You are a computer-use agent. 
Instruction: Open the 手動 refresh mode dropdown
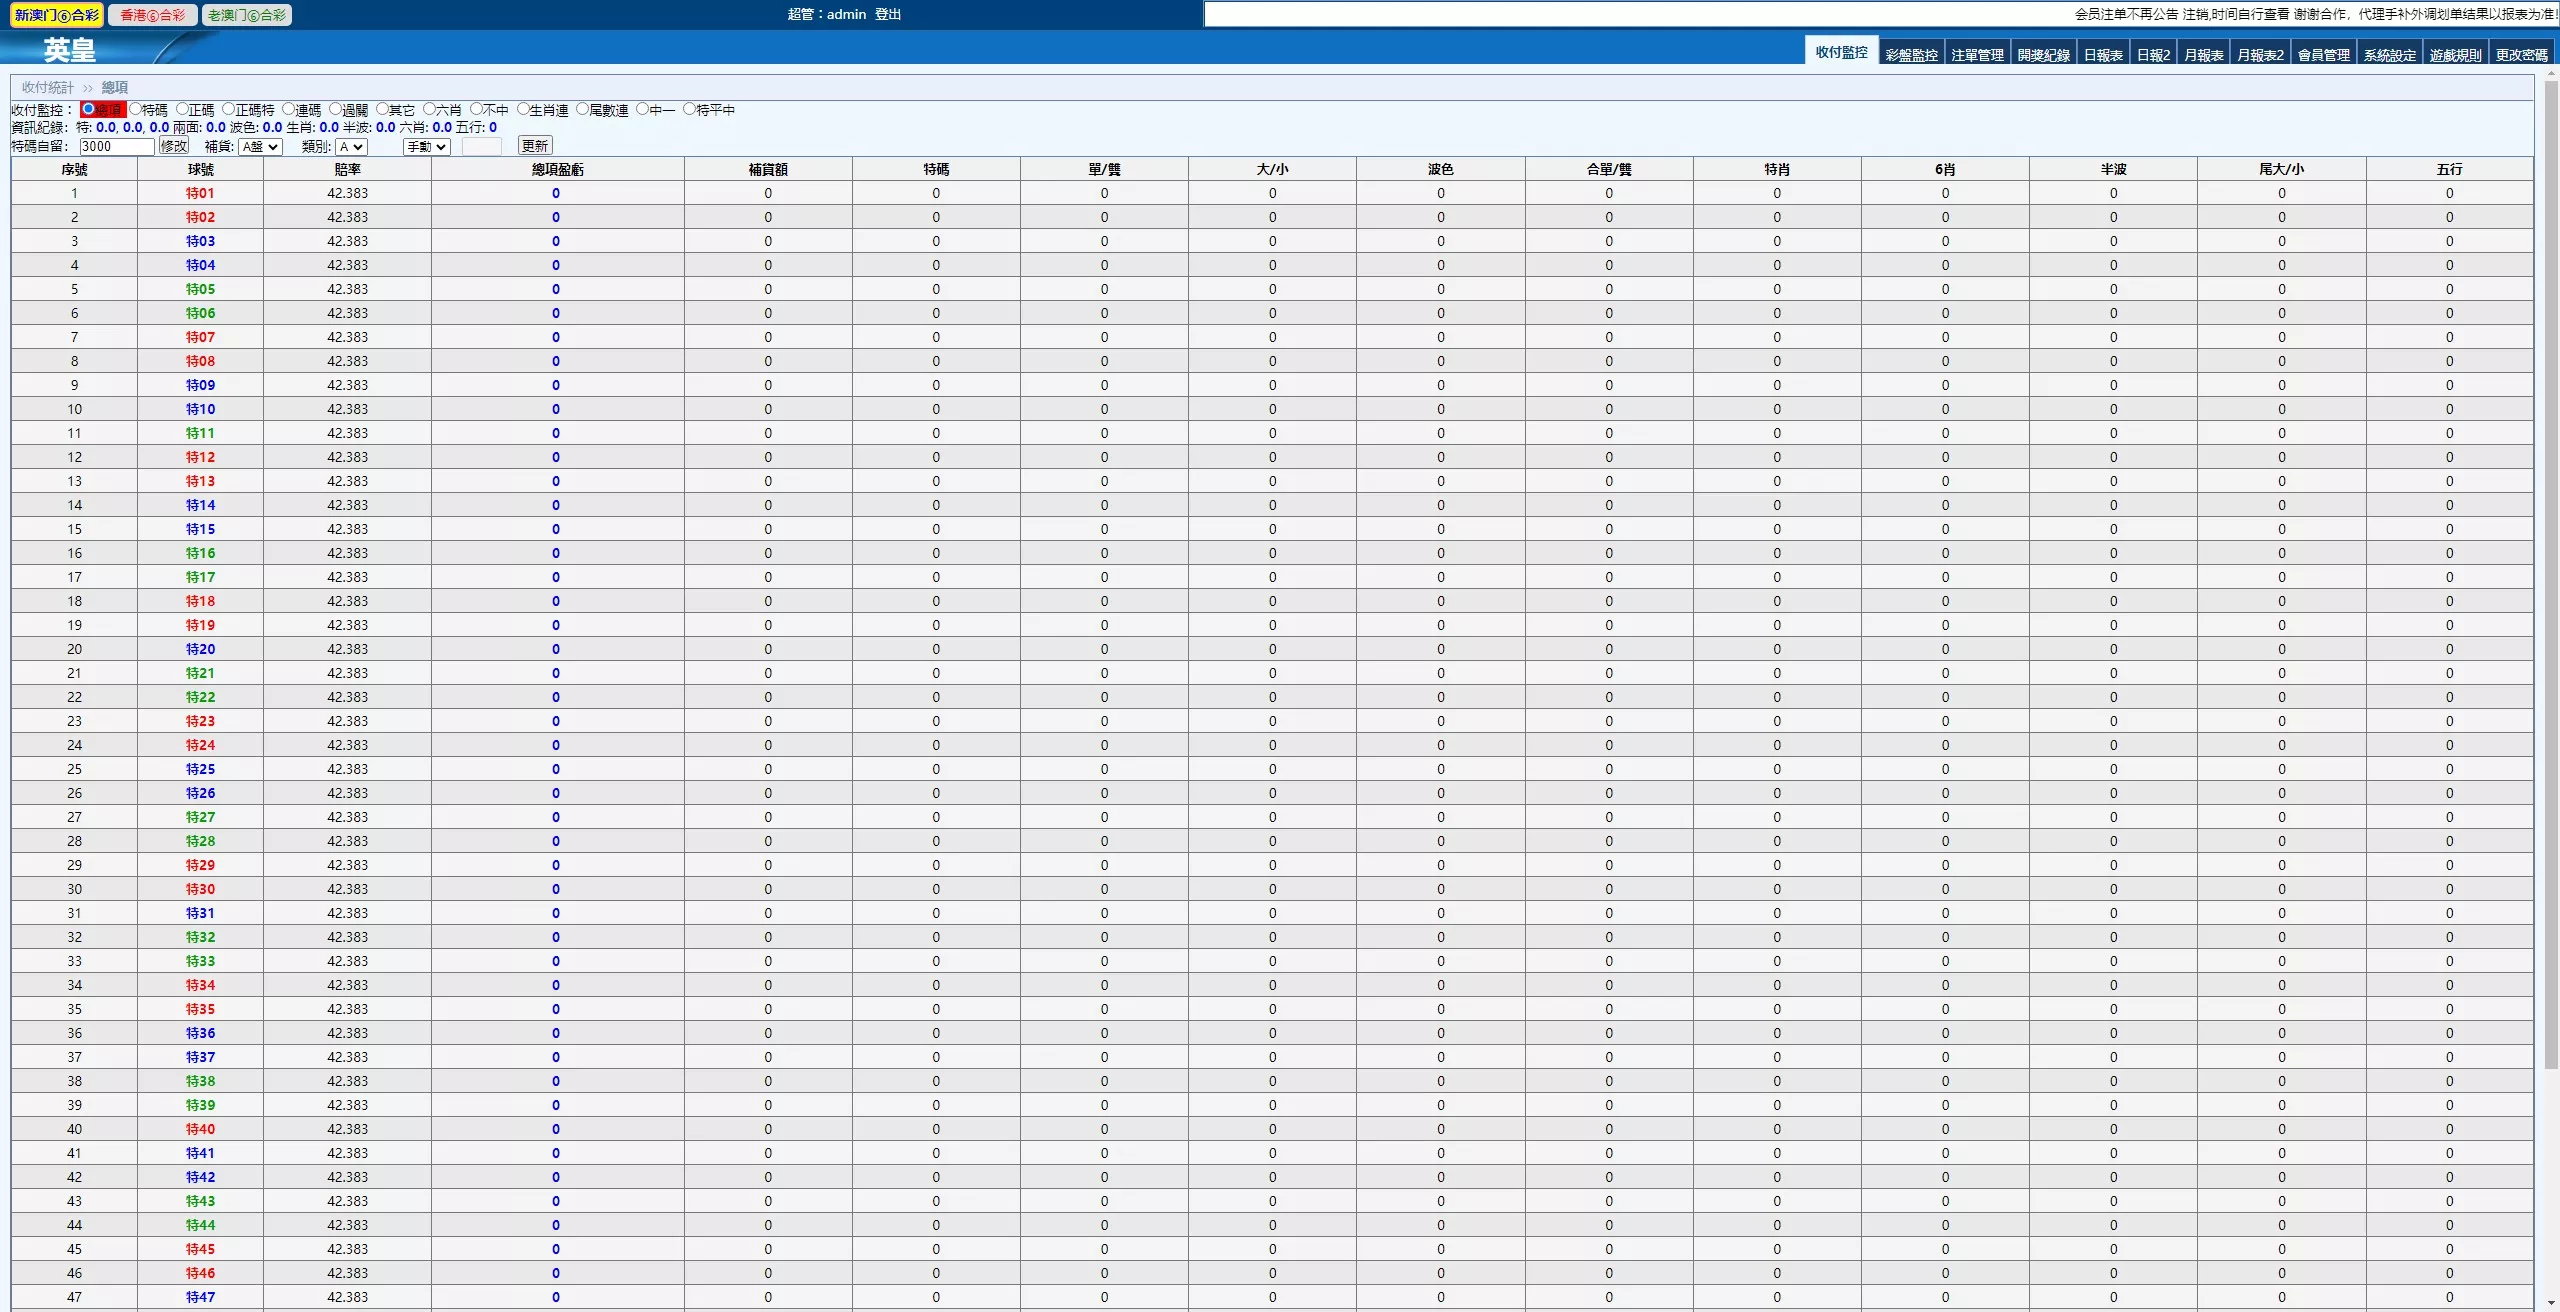point(427,147)
